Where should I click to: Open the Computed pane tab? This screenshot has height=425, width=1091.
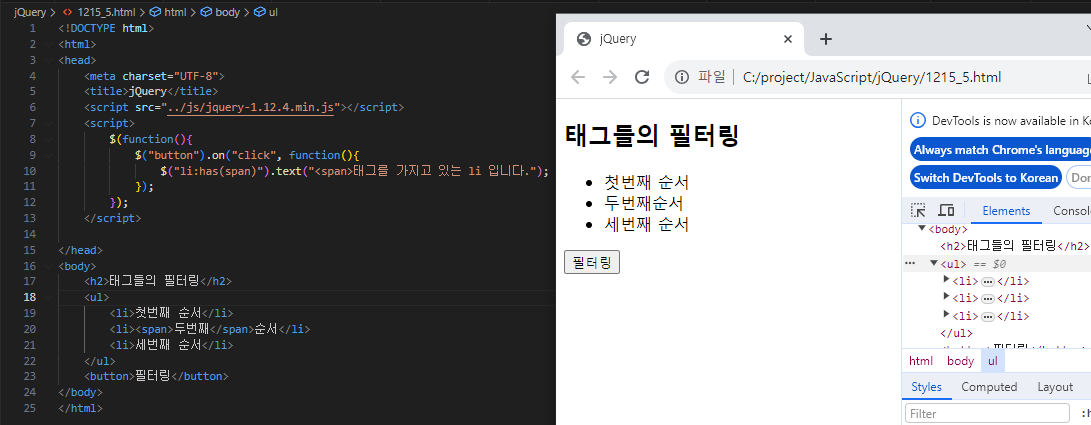989,387
